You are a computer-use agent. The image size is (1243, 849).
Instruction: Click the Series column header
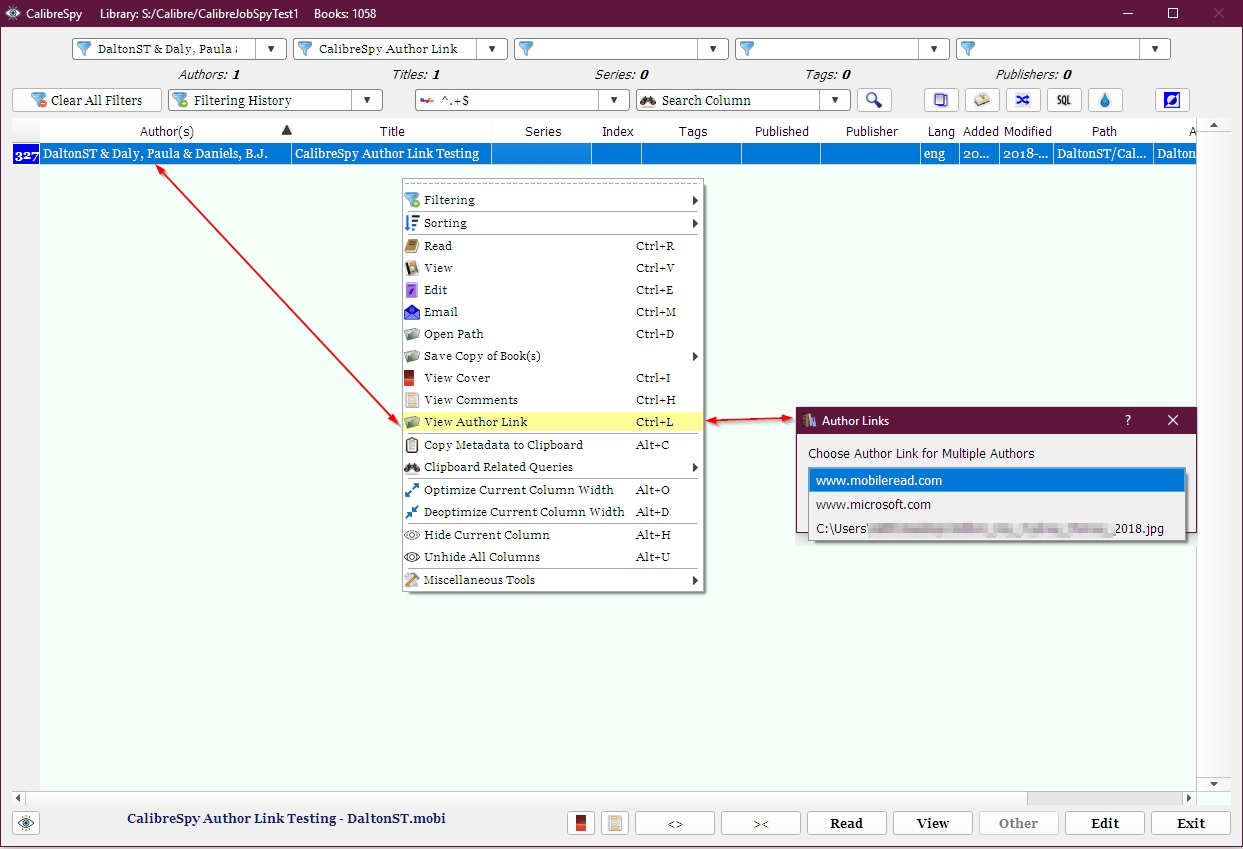click(543, 131)
